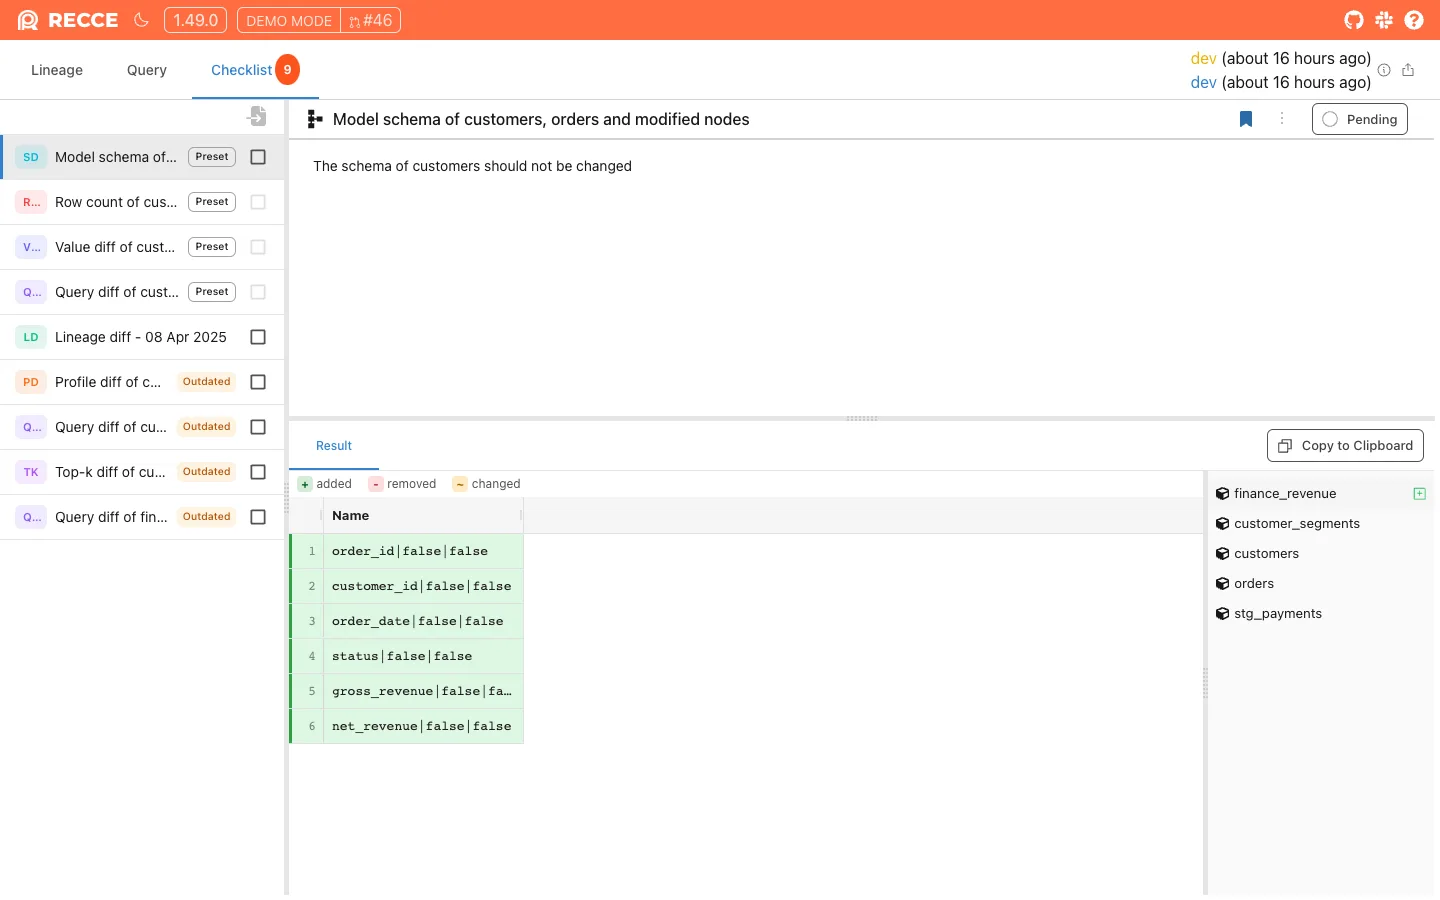Viewport: 1440px width, 900px height.
Task: Select Lineage diff - 08 Apr 2025 item
Action: coord(141,337)
